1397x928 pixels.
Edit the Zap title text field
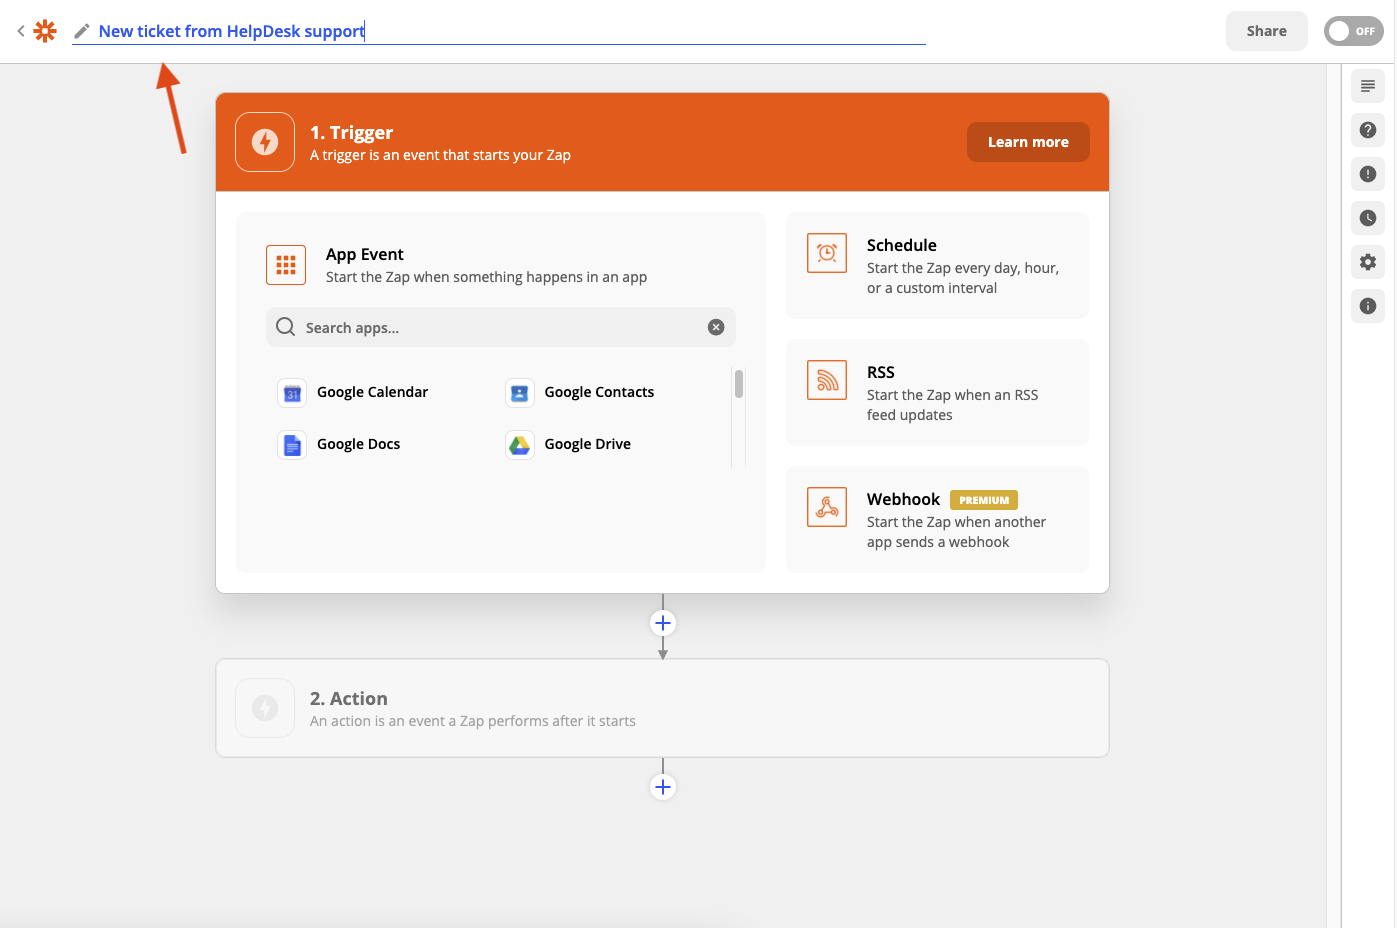(499, 31)
